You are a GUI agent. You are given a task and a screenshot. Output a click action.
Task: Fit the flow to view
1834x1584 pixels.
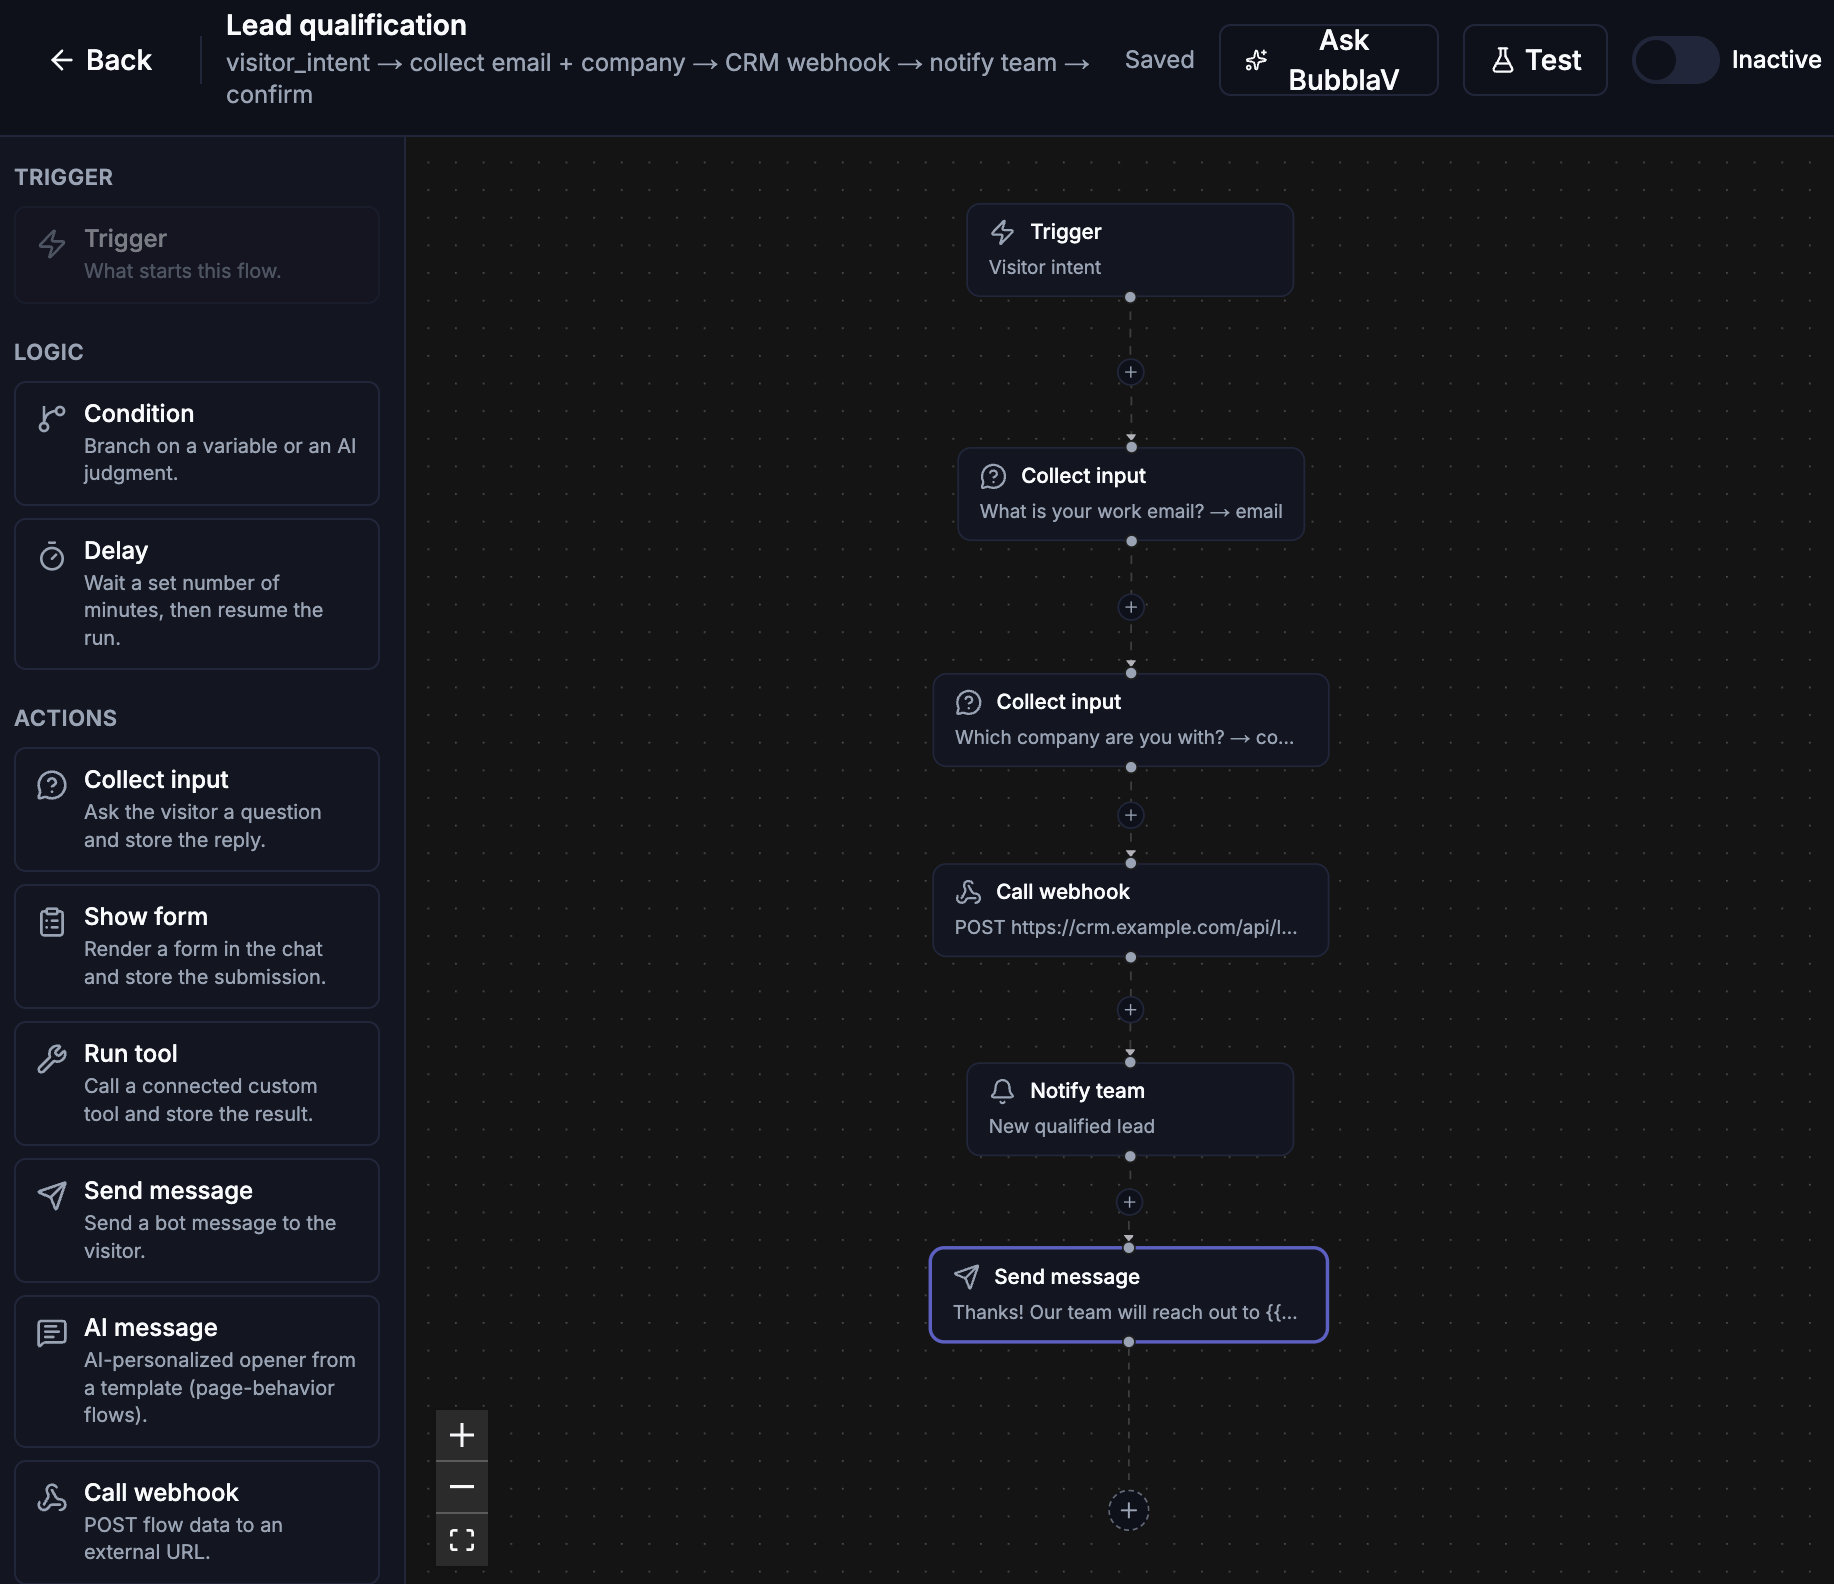[x=462, y=1540]
